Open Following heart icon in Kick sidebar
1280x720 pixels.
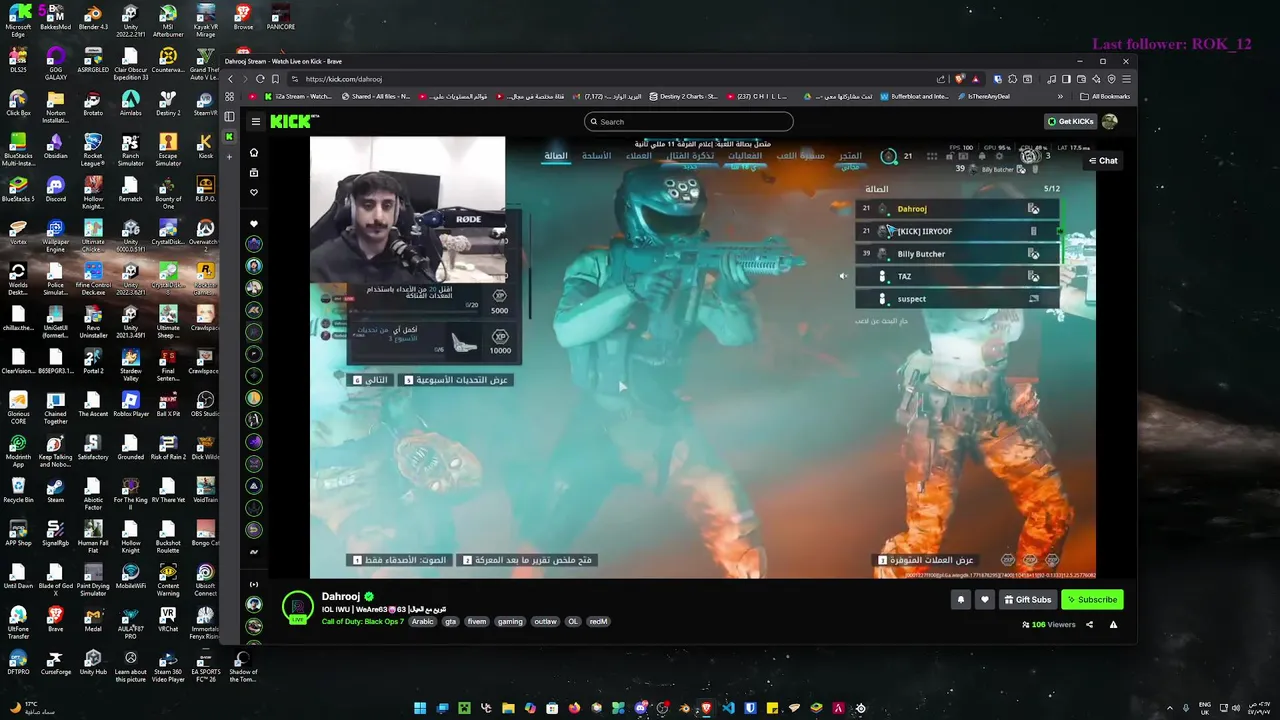[x=254, y=192]
